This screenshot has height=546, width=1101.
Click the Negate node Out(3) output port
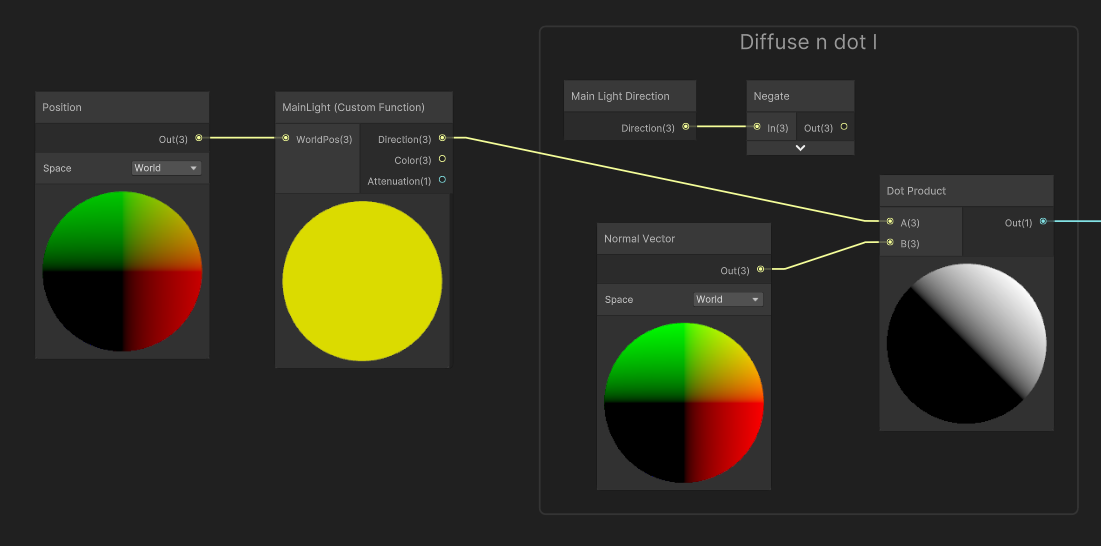point(844,127)
